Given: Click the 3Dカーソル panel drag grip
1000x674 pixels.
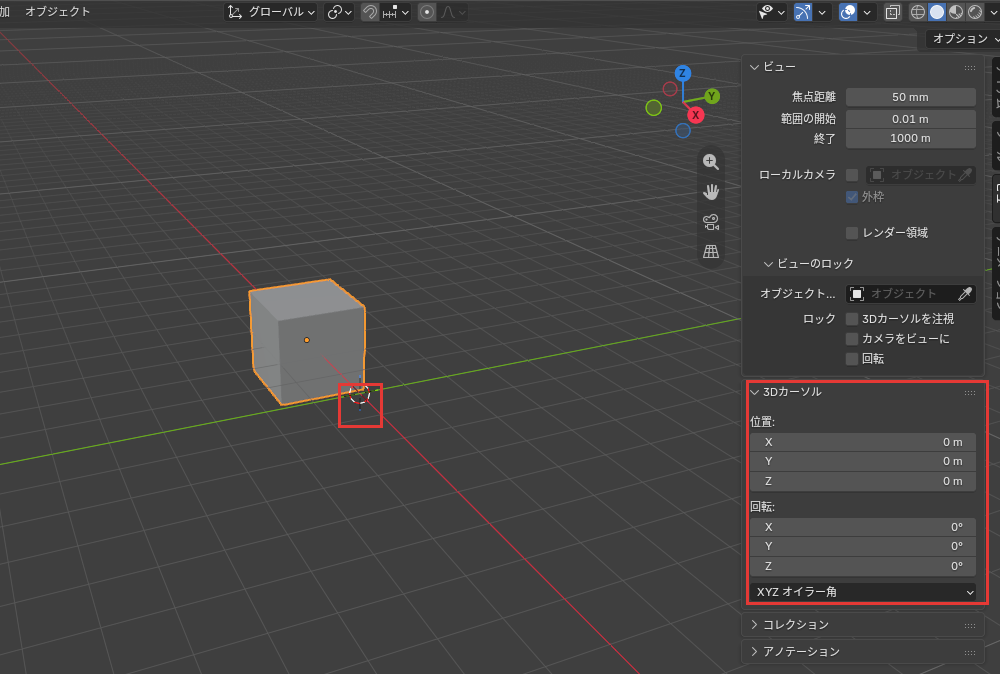Looking at the screenshot, I should (x=970, y=393).
